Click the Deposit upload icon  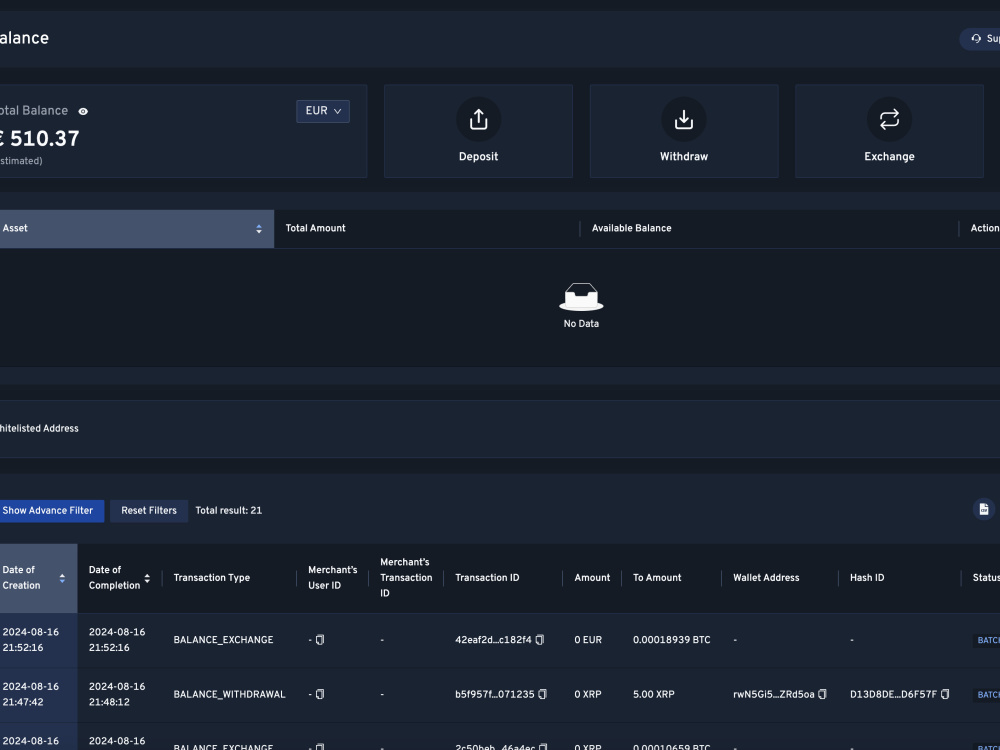click(478, 119)
